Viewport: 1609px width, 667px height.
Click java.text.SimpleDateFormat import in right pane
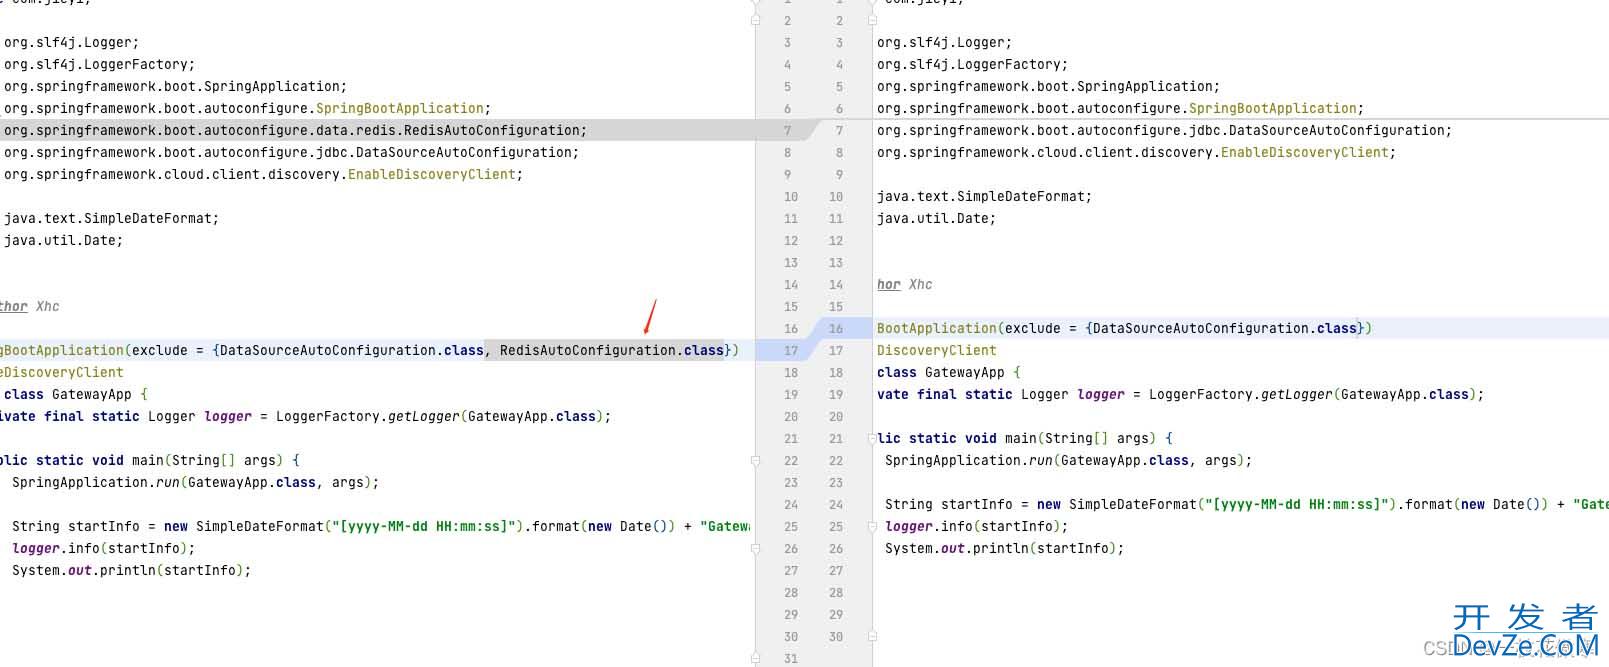pos(984,196)
